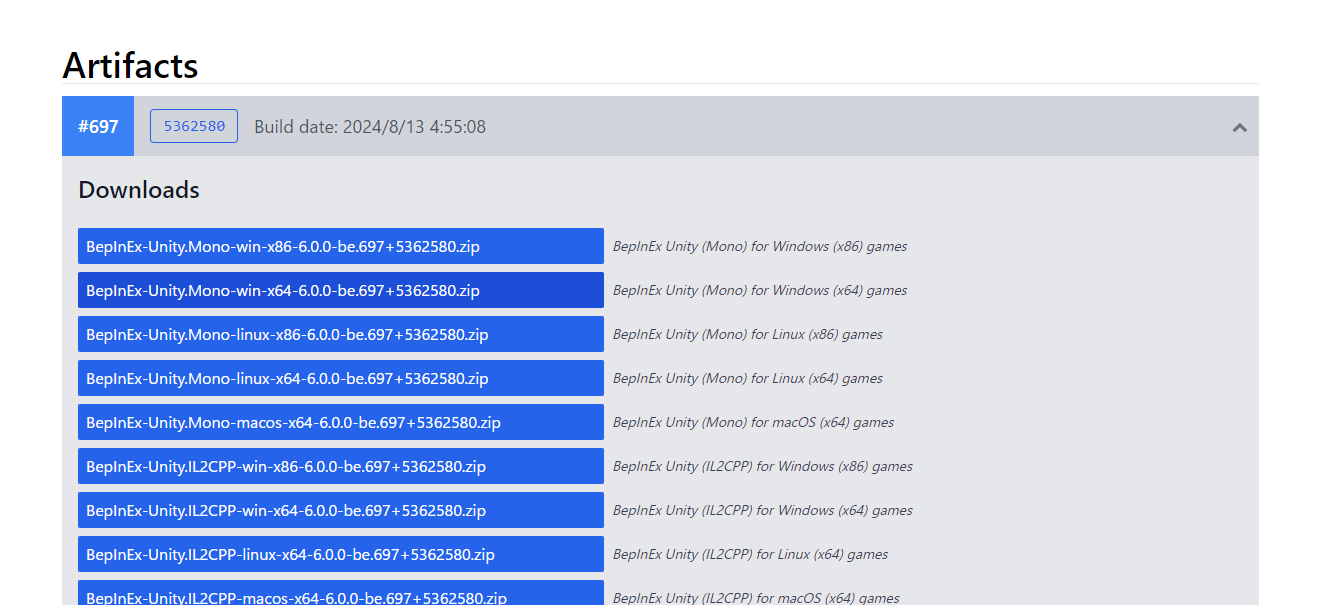Screen dimensions: 1331x605
Task: Download BepInEx-Unity.IL2CPP-linux-x64 zip
Action: tap(341, 554)
